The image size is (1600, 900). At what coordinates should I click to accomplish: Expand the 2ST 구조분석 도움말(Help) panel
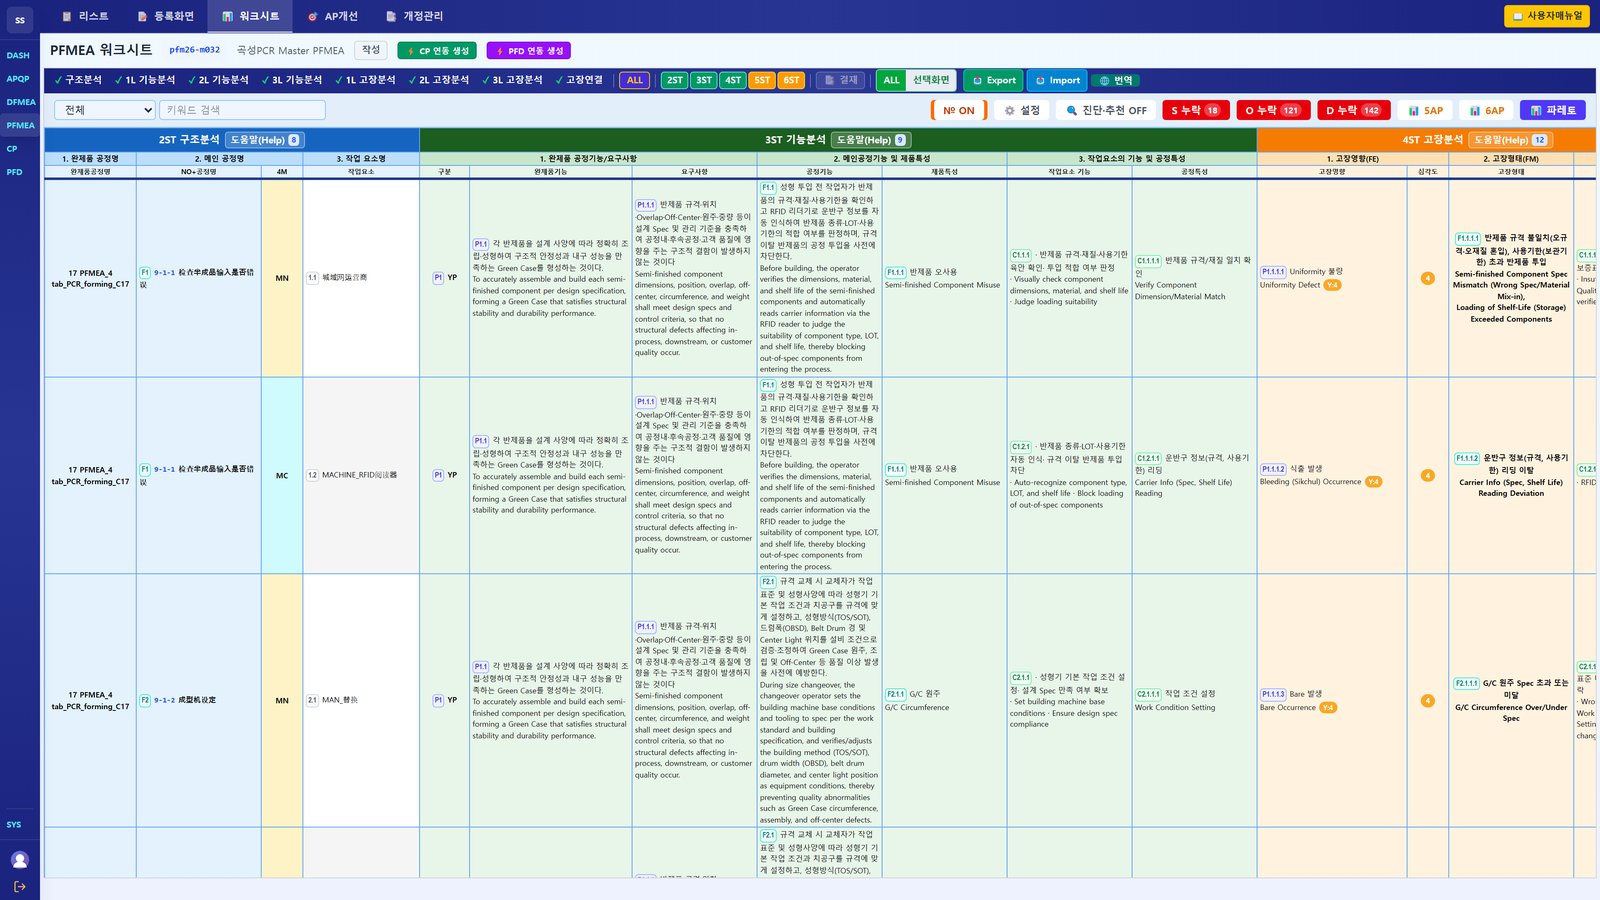pos(265,140)
